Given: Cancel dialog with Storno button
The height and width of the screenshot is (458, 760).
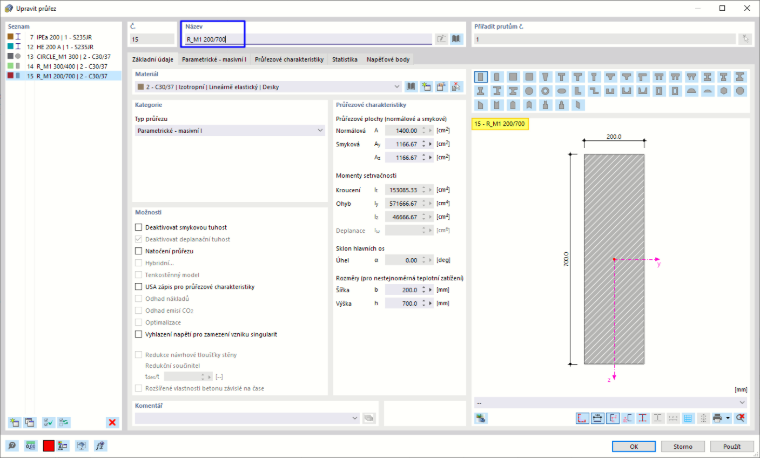Looking at the screenshot, I should pyautogui.click(x=682, y=446).
